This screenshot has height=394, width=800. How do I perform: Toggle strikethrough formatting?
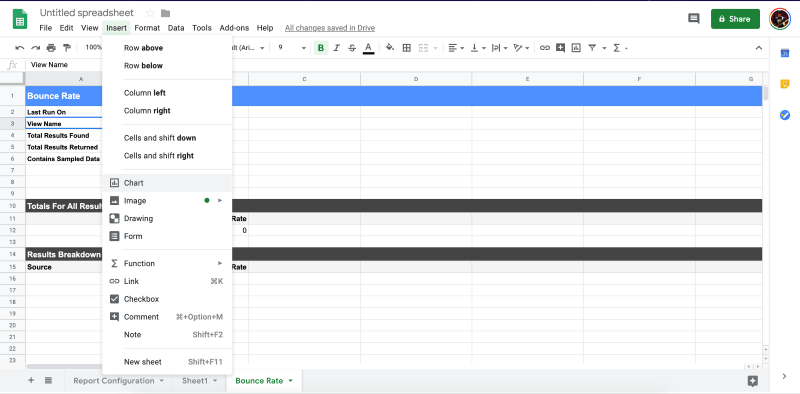pos(352,48)
